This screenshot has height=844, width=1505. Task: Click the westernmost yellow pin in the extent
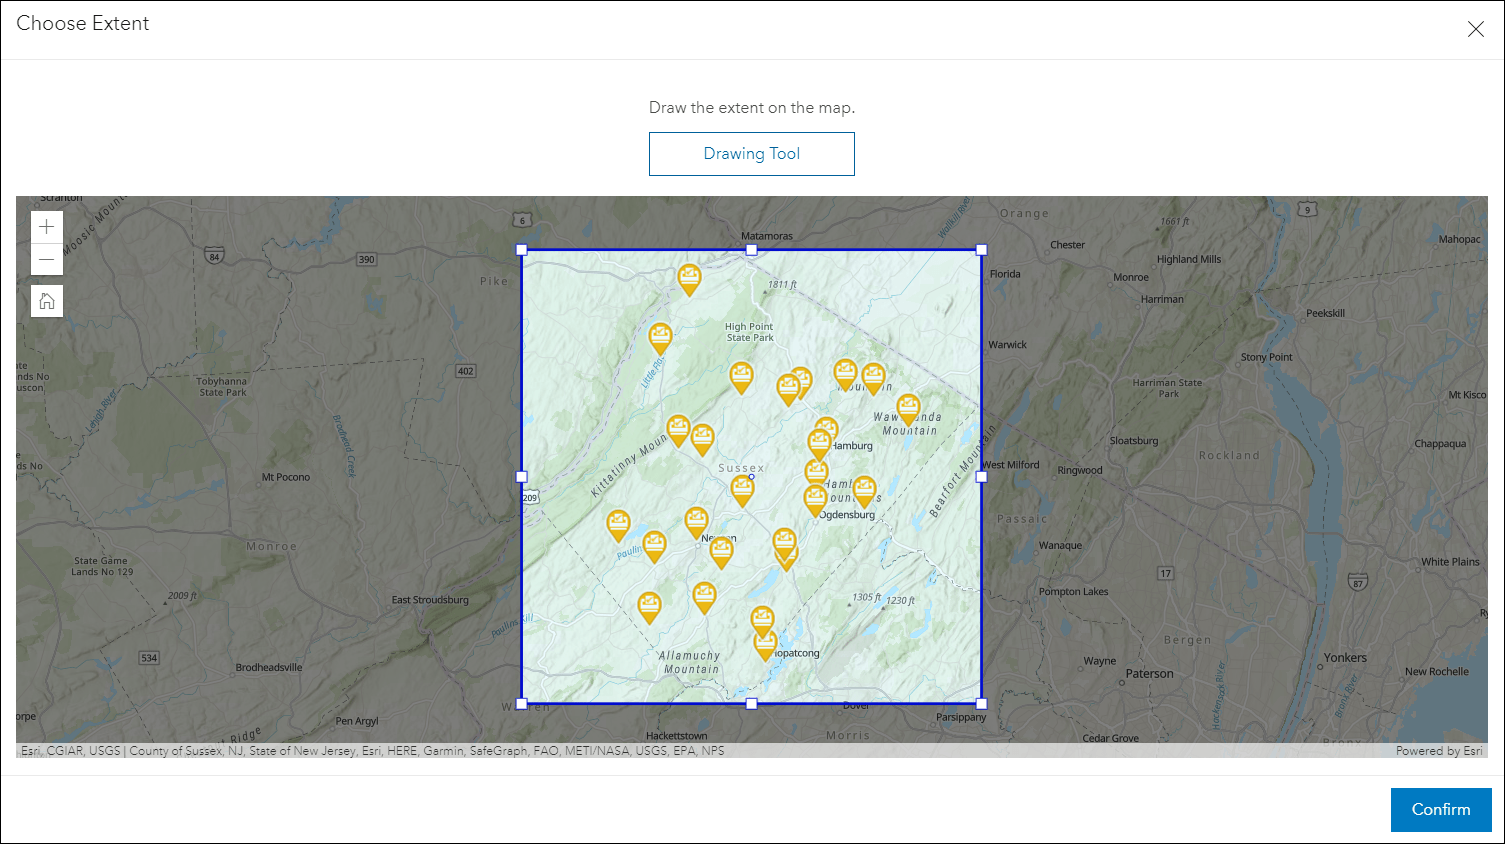(618, 525)
